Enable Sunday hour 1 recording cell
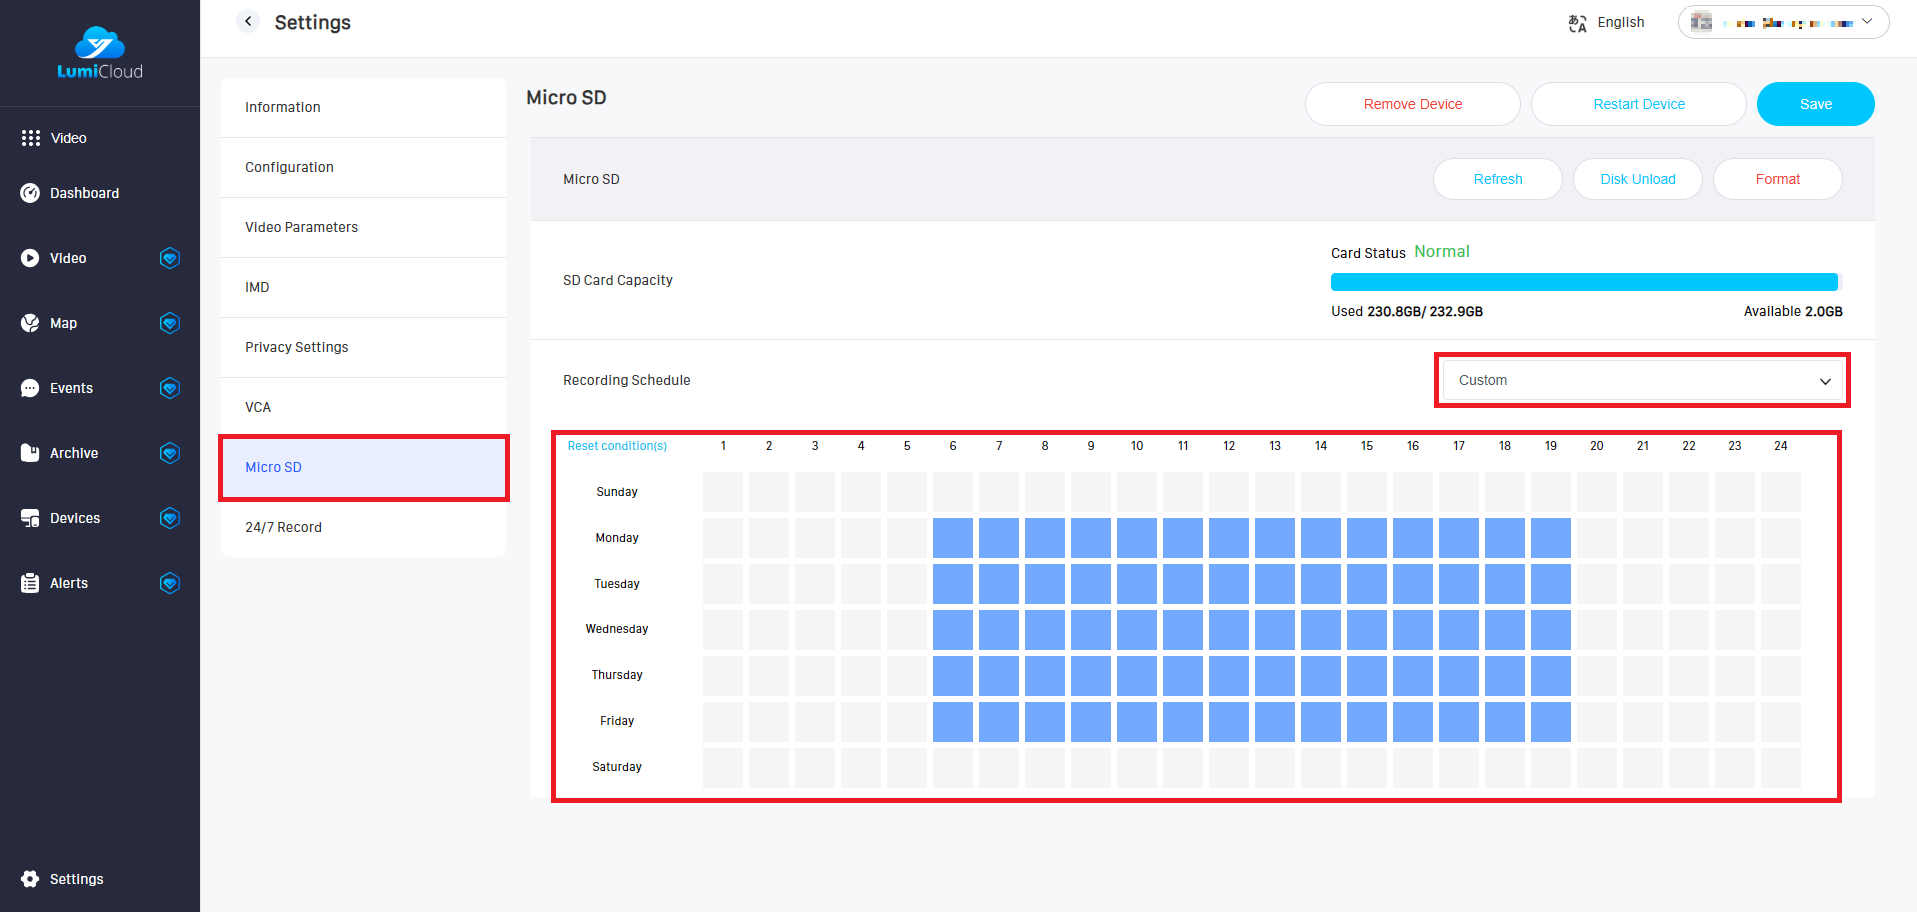 click(x=722, y=492)
